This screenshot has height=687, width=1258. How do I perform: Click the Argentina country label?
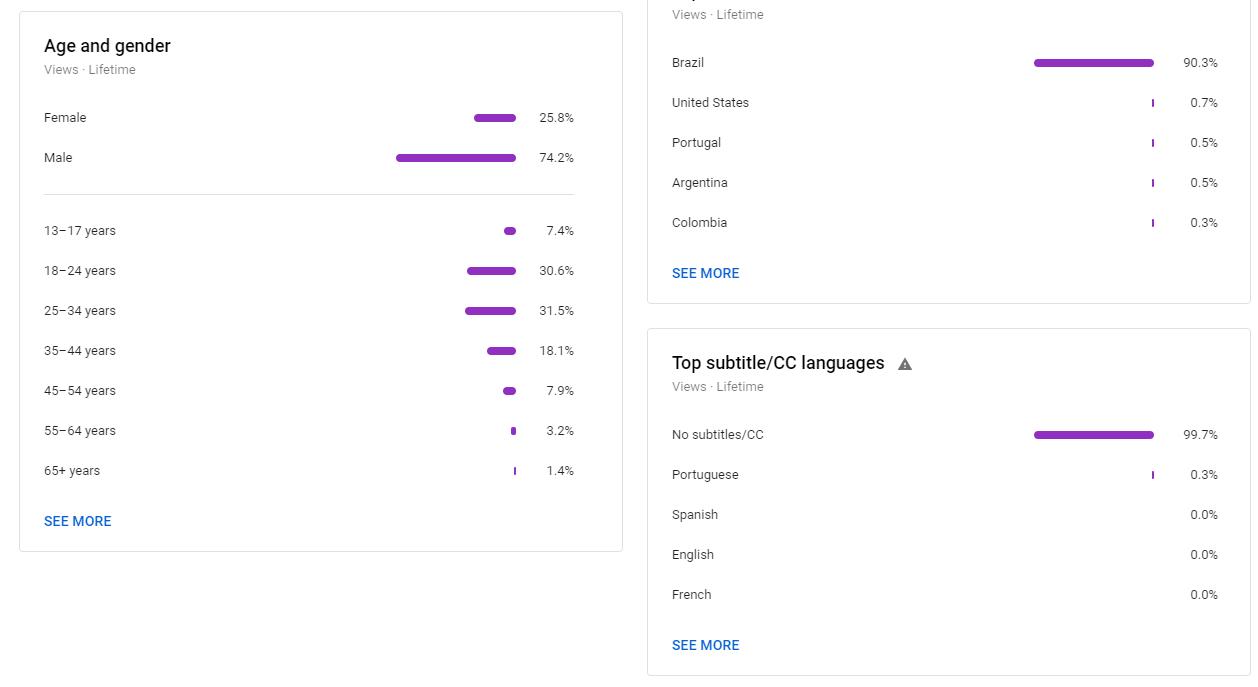(x=700, y=183)
